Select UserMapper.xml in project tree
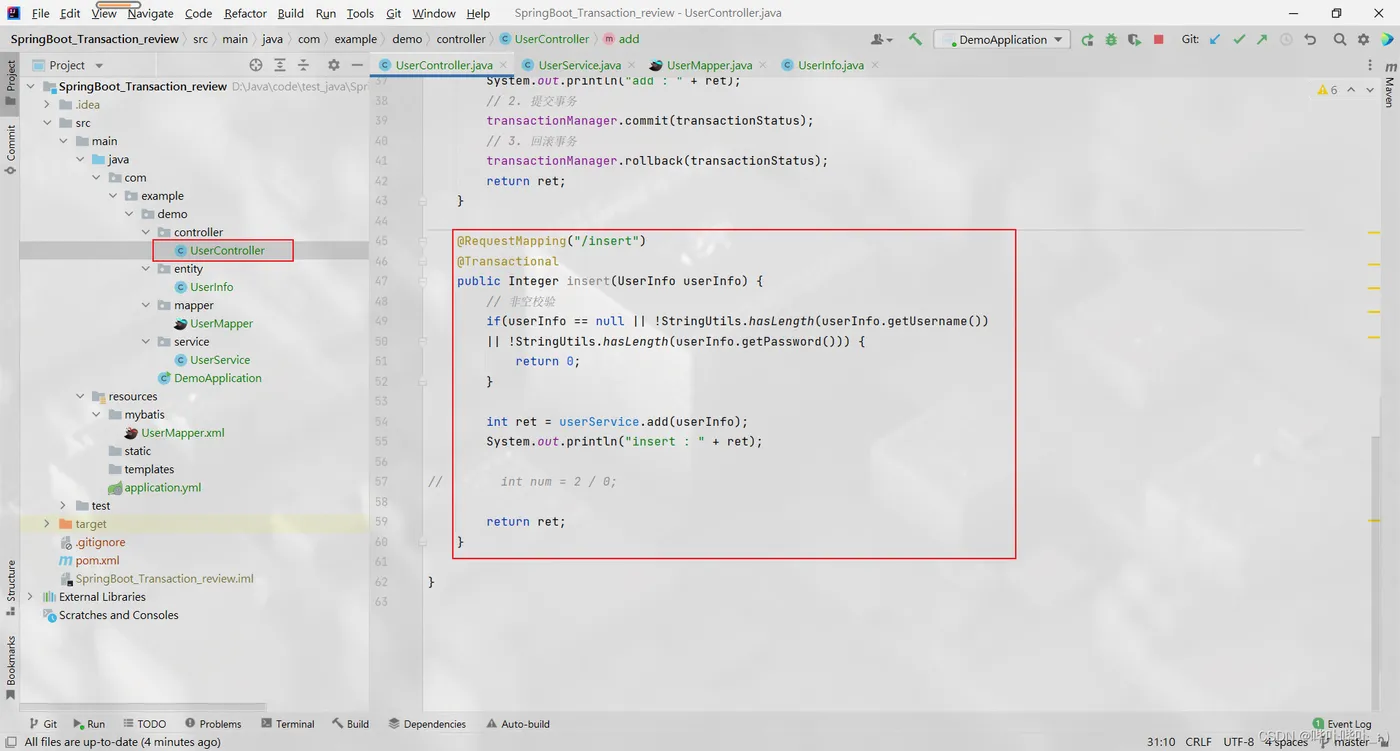The width and height of the screenshot is (1400, 751). pyautogui.click(x=183, y=433)
